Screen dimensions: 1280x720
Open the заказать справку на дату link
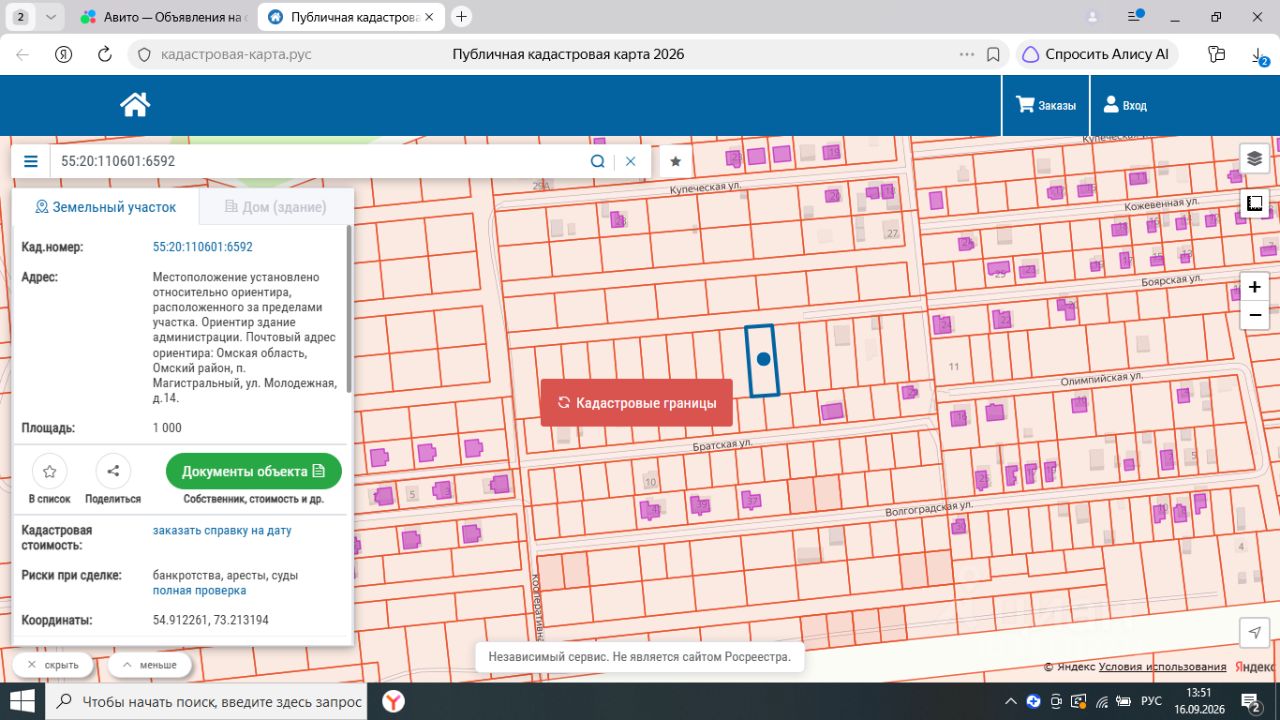pos(222,530)
